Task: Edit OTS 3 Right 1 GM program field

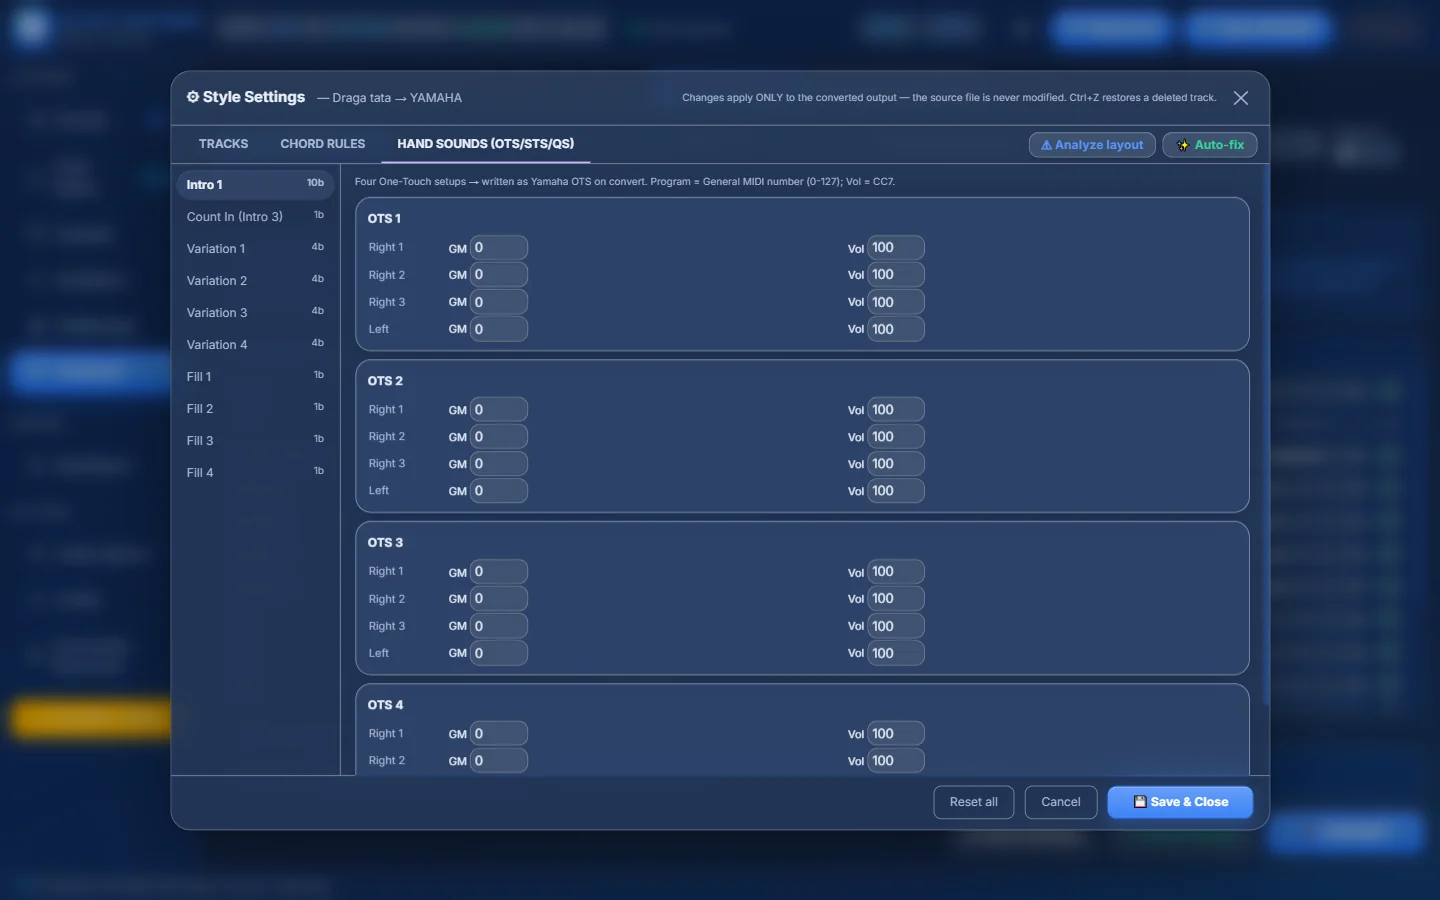Action: pos(499,572)
